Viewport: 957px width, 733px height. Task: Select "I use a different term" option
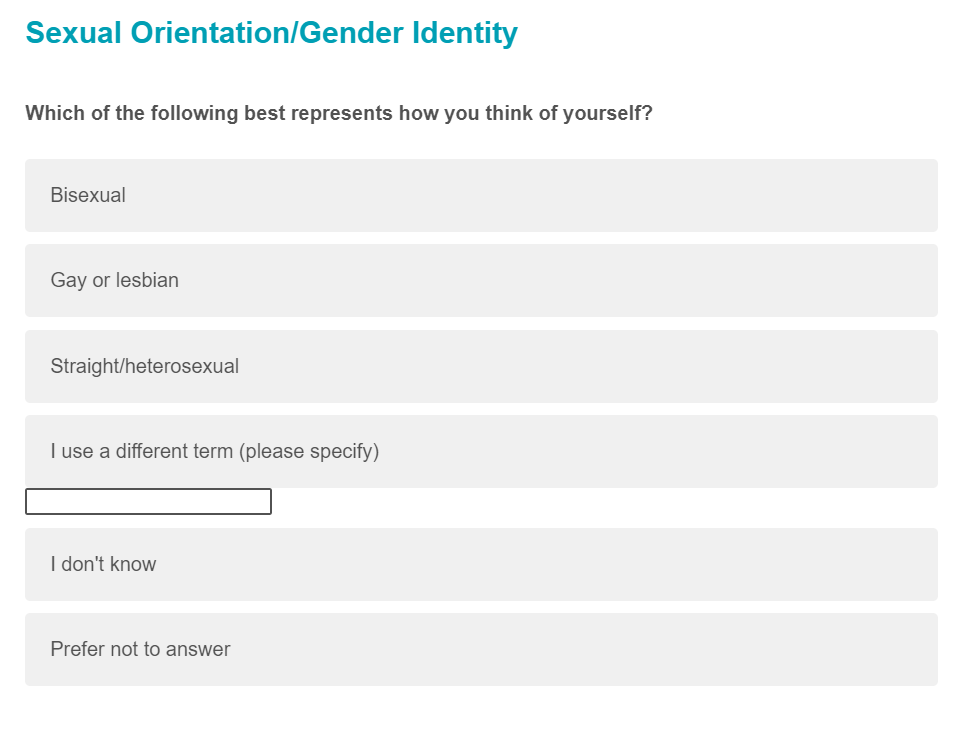(480, 451)
